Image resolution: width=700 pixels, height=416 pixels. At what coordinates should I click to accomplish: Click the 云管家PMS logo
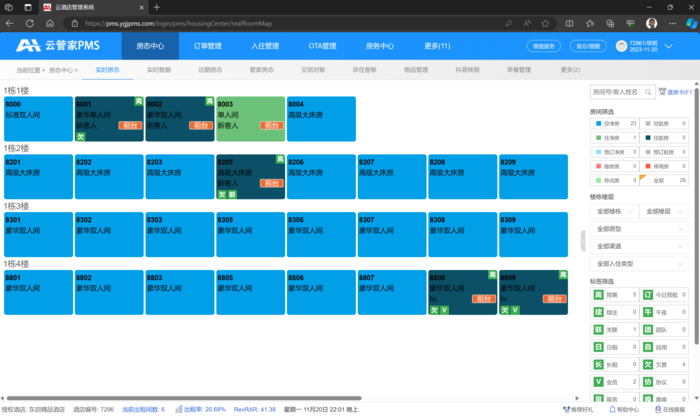click(58, 46)
